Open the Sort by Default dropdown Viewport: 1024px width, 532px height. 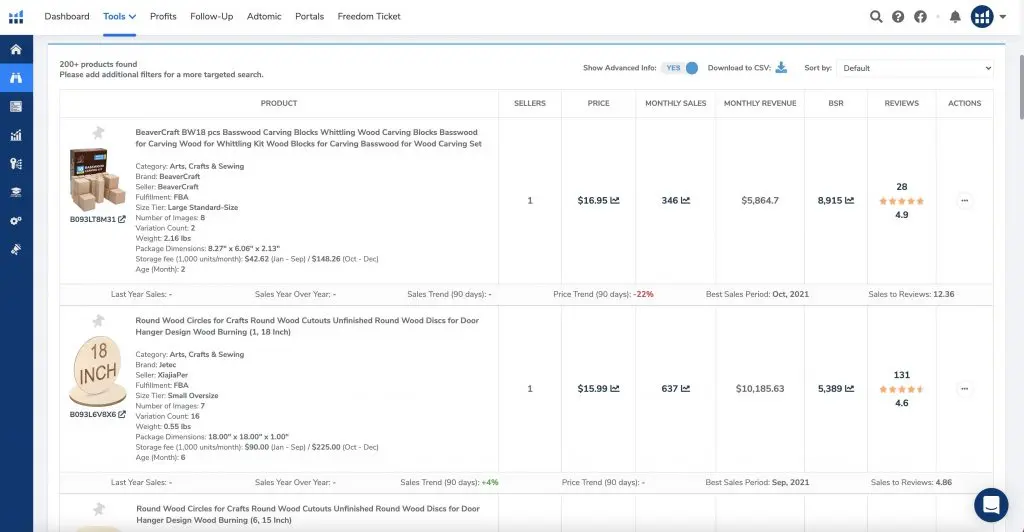[x=914, y=68]
